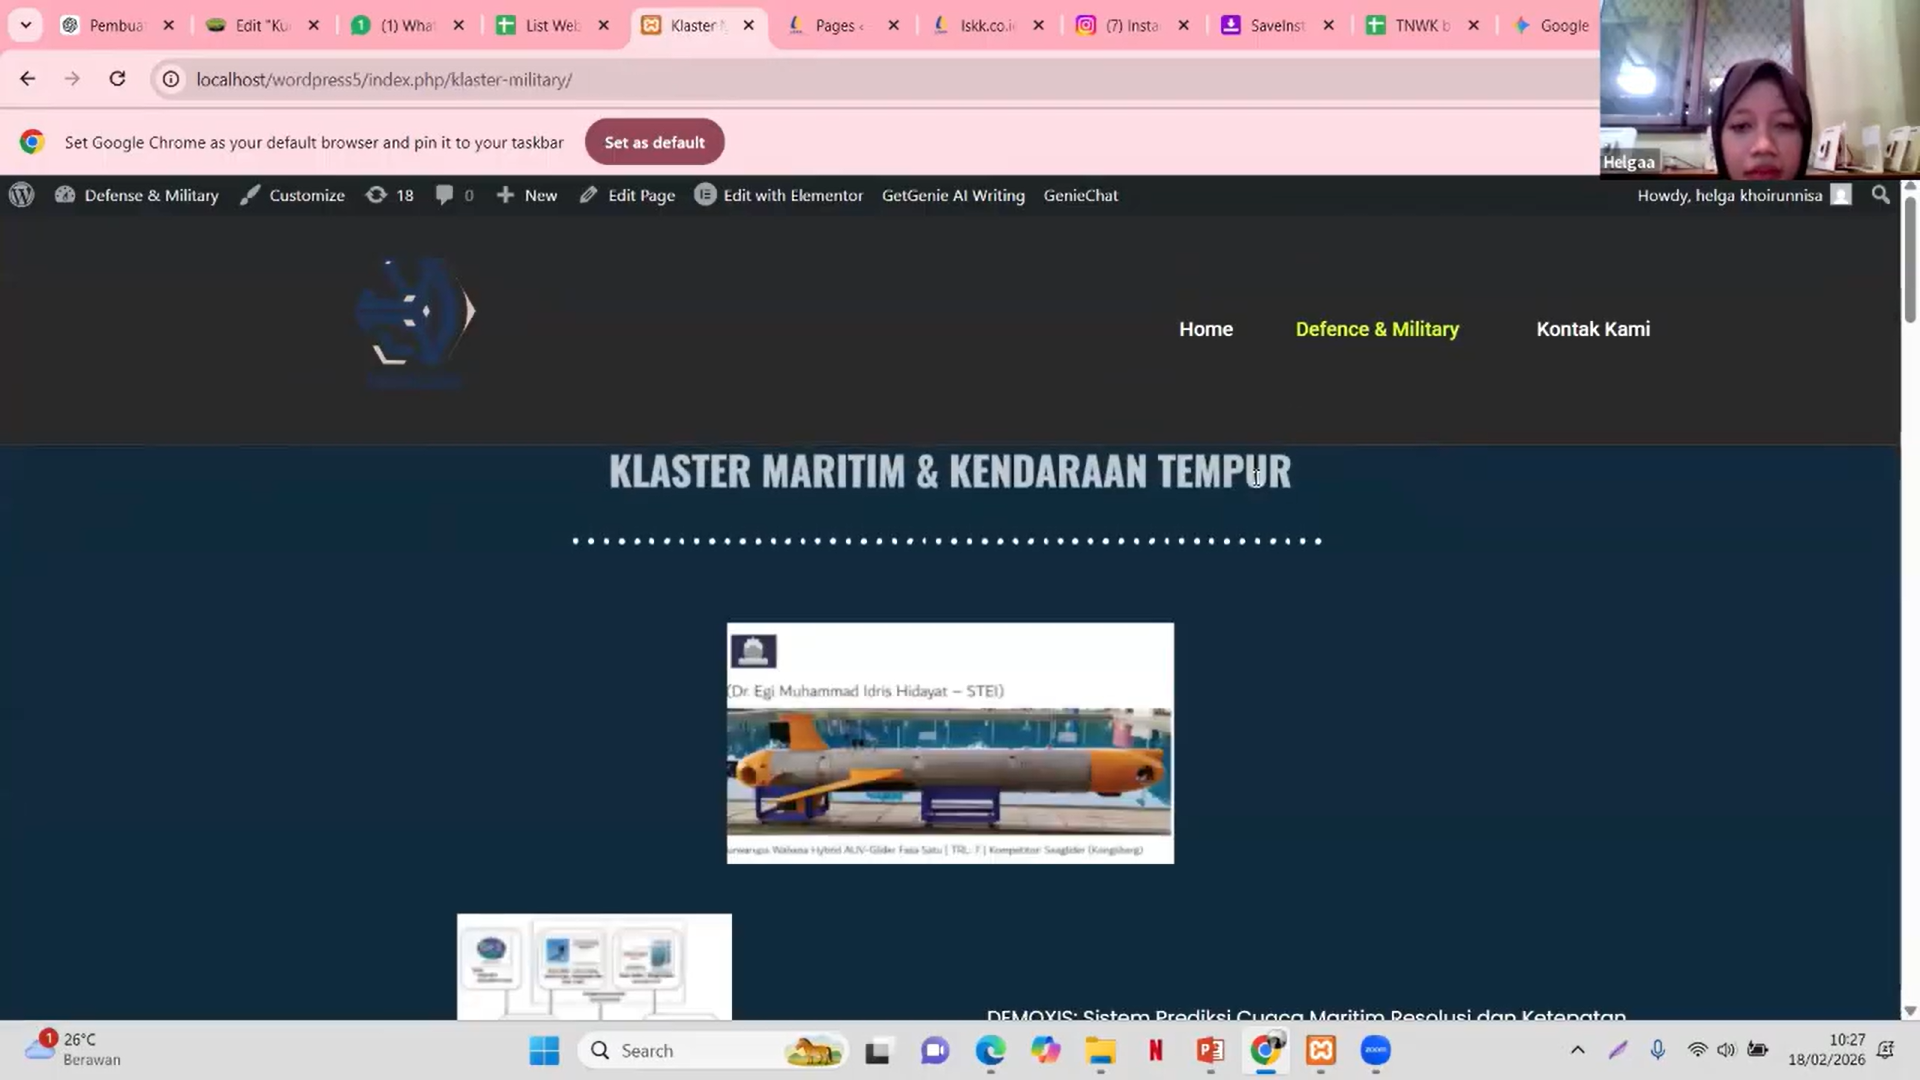
Task: Open the New content menu
Action: pos(527,195)
